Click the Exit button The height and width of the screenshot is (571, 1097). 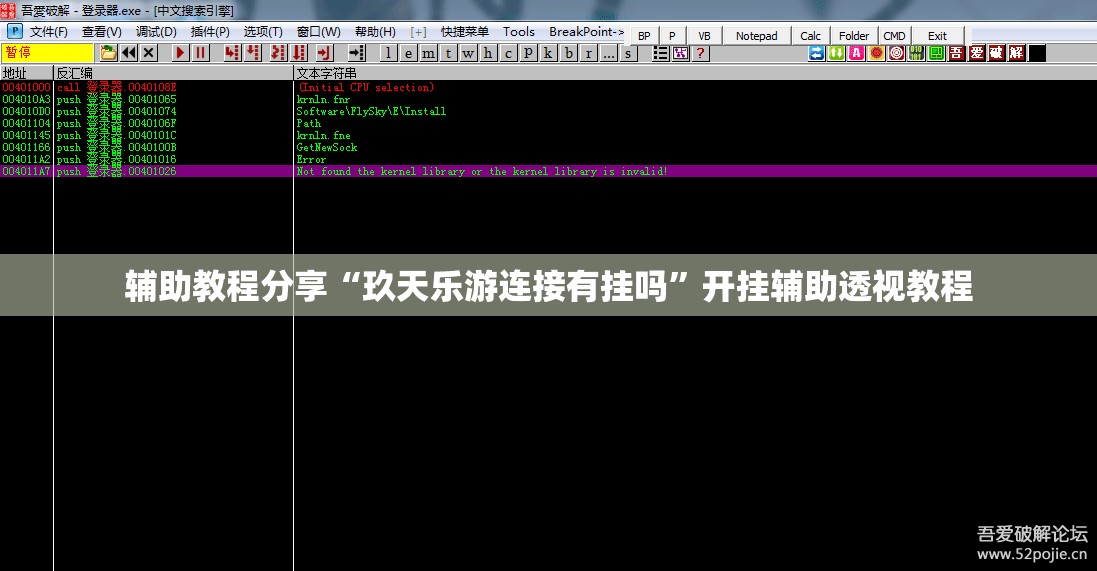(937, 36)
